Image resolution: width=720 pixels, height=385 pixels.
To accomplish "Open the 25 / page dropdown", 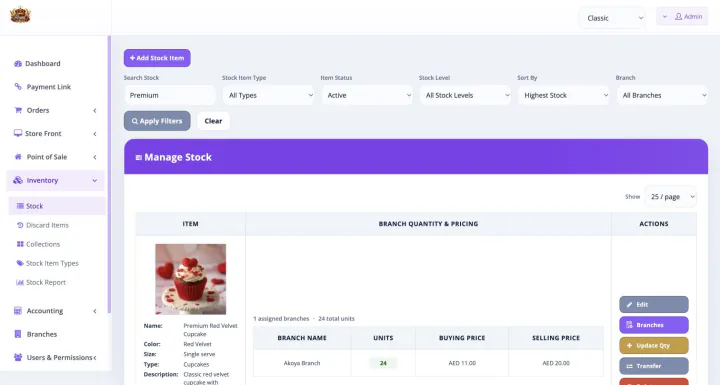I will [x=670, y=197].
